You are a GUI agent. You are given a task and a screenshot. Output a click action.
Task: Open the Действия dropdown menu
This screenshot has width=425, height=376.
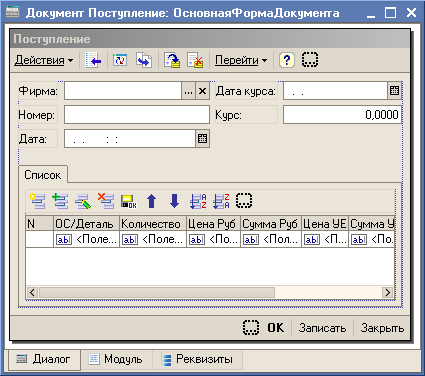[x=44, y=60]
